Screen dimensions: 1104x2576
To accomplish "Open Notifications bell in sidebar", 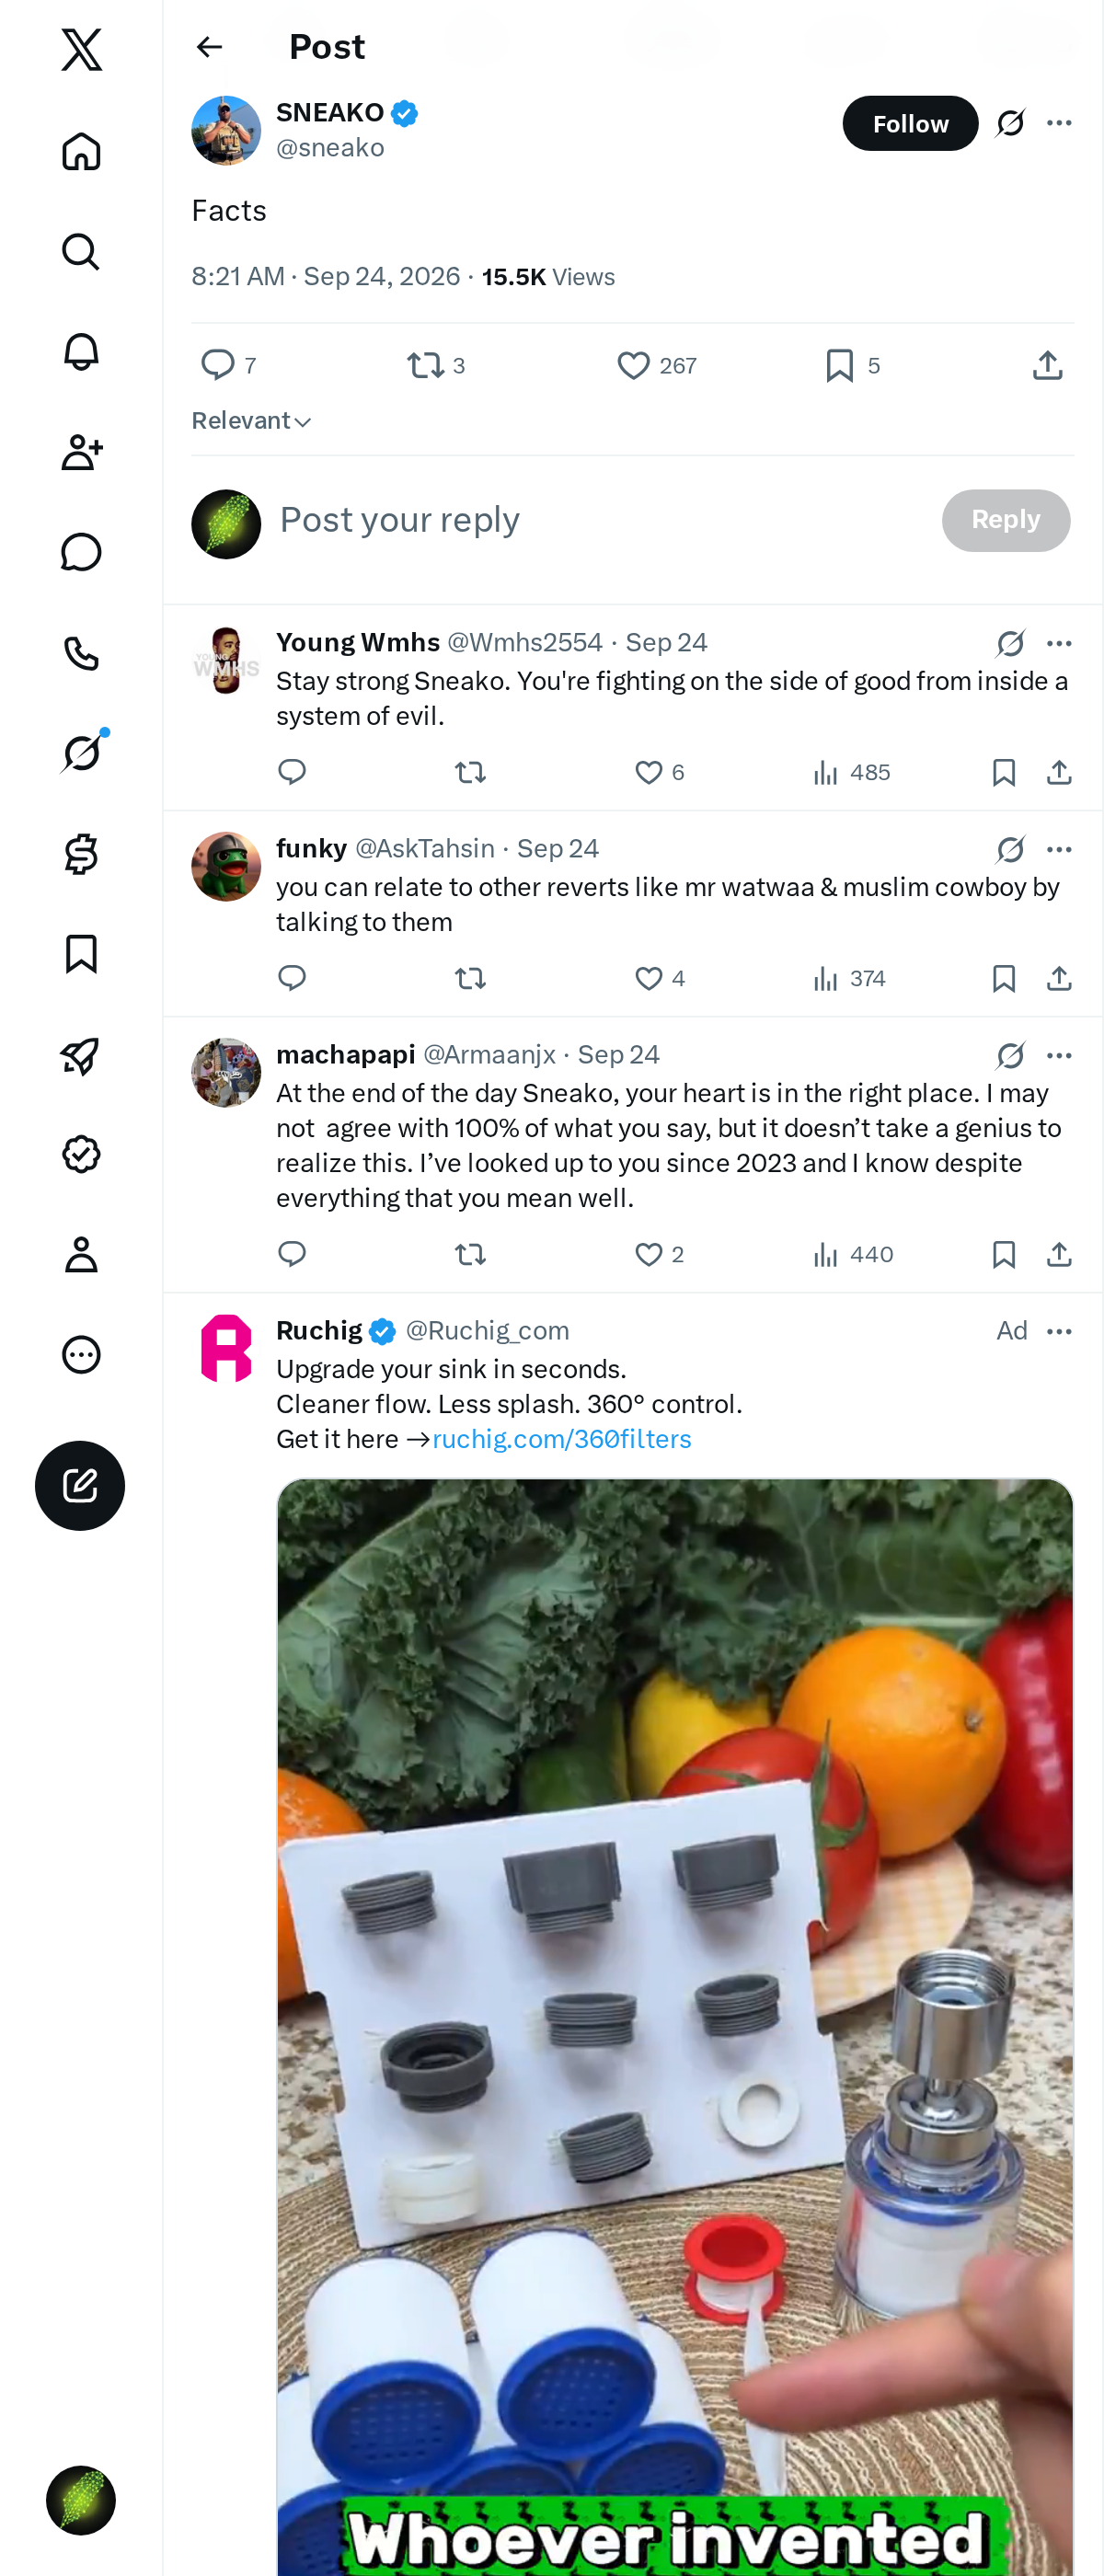I will pyautogui.click(x=81, y=352).
